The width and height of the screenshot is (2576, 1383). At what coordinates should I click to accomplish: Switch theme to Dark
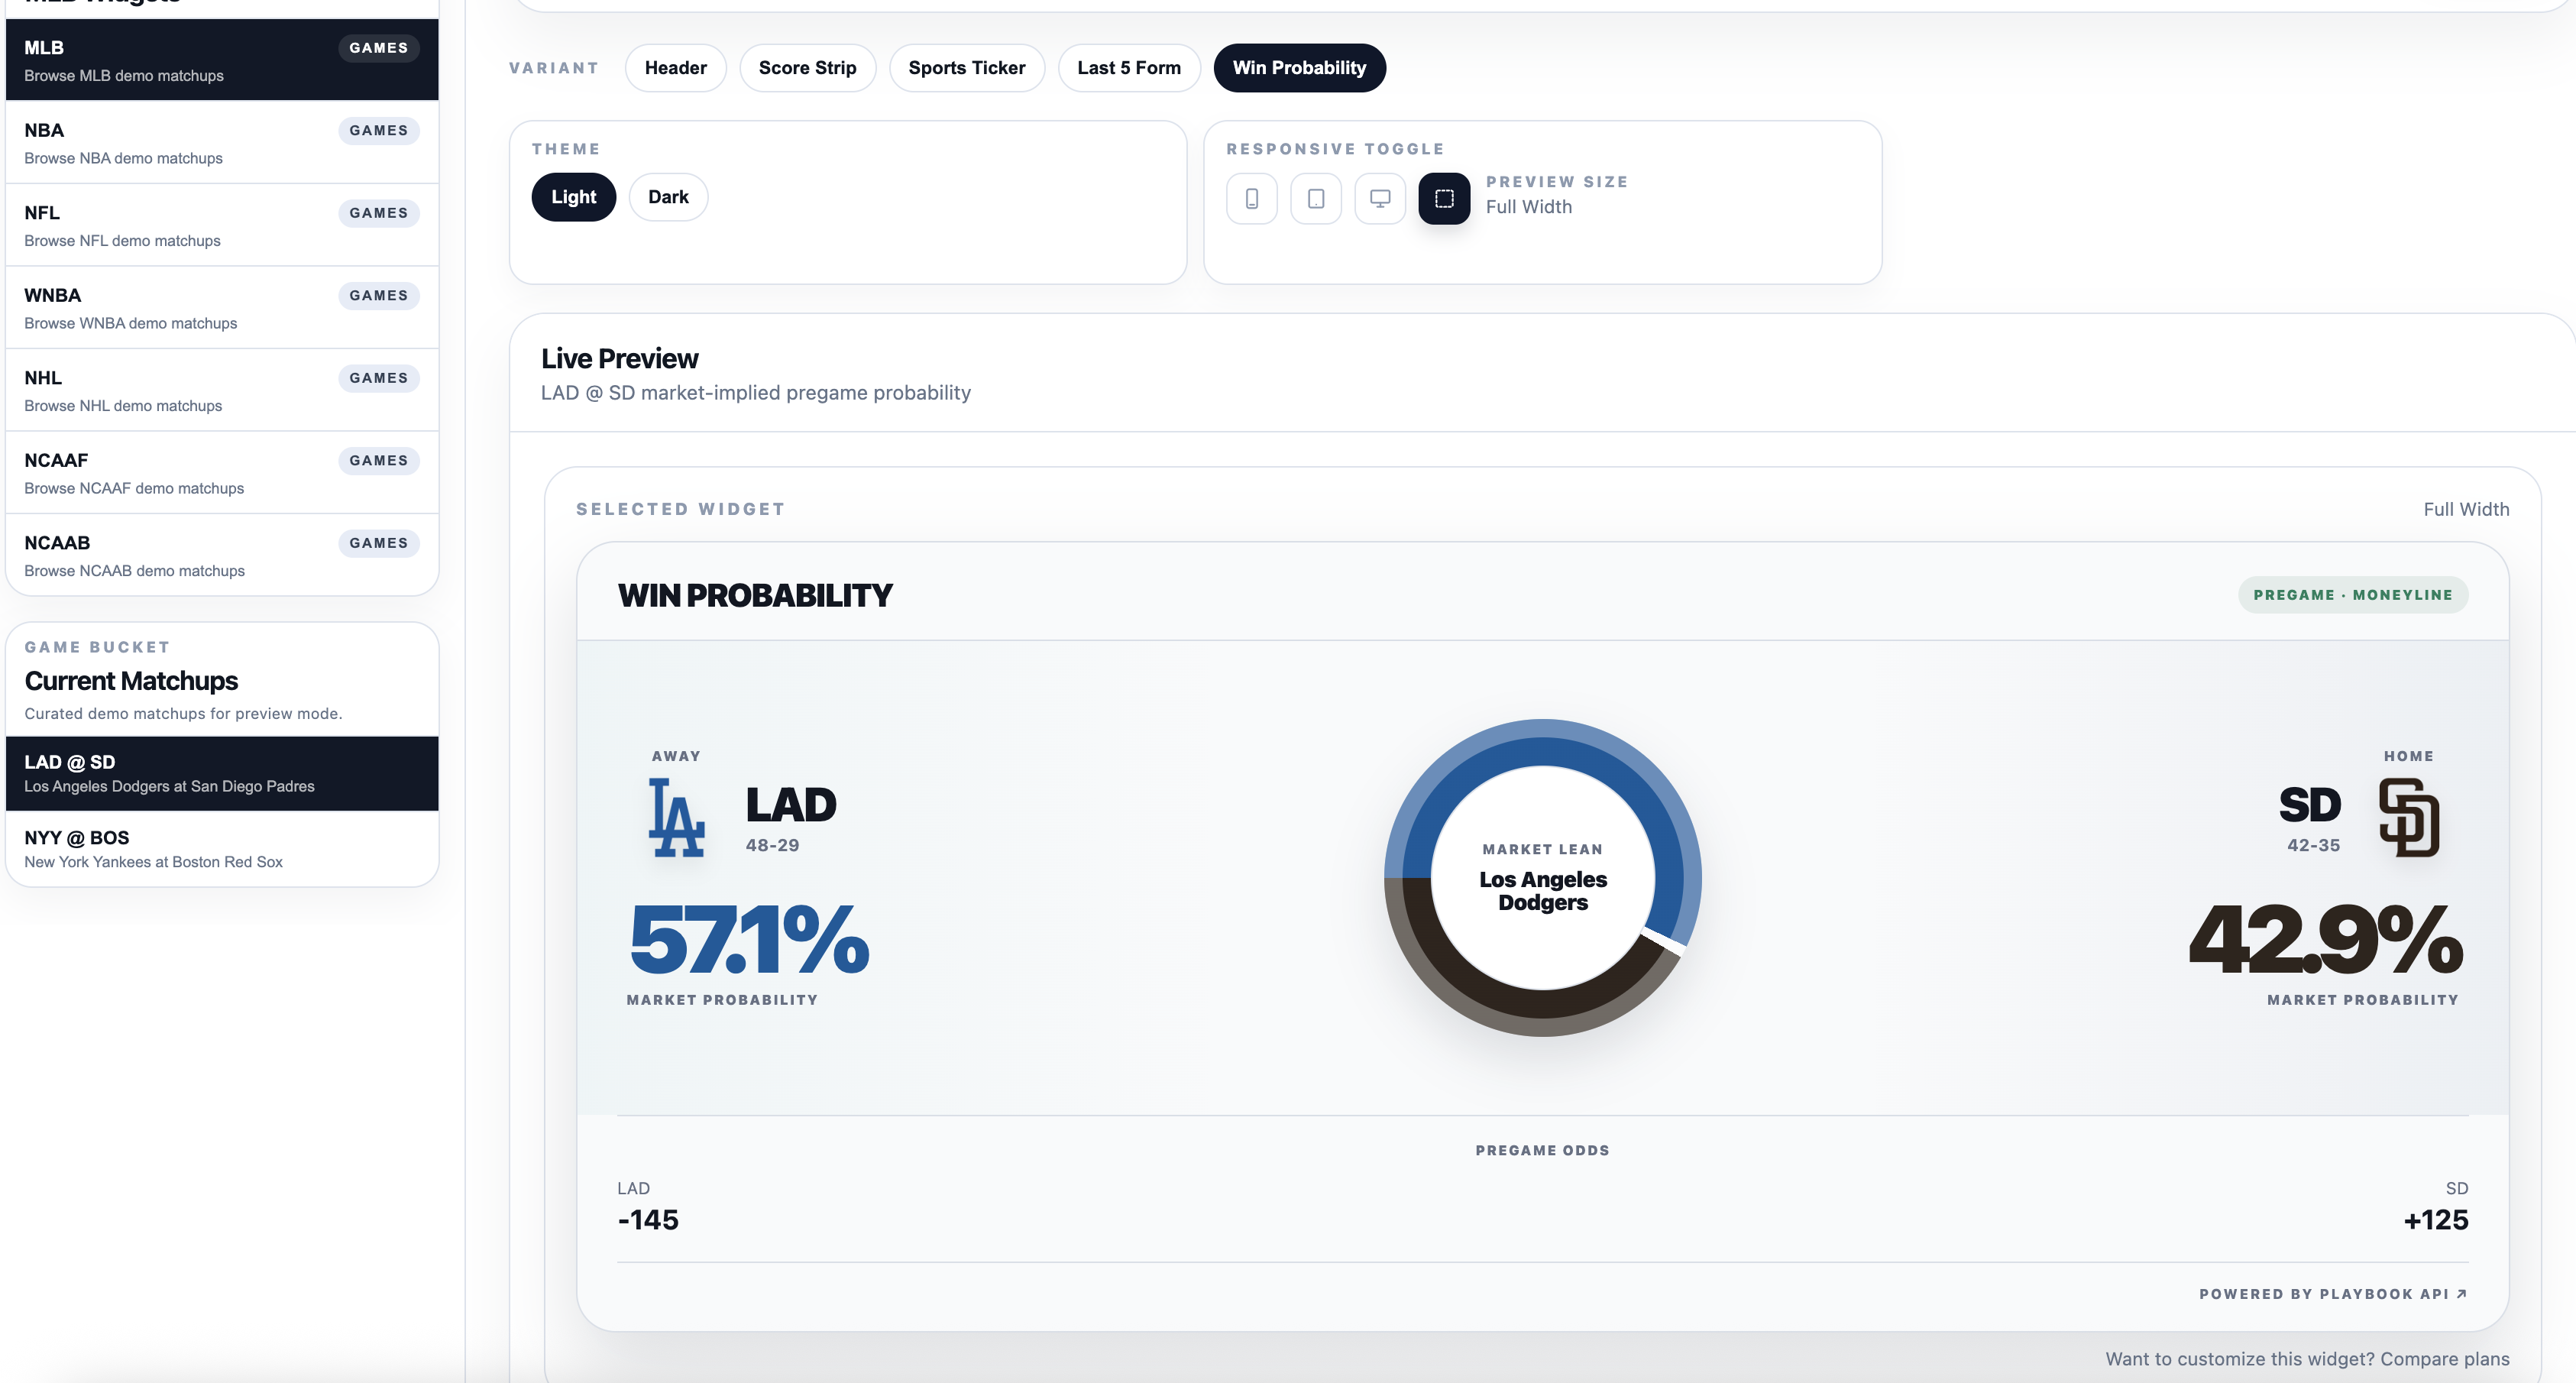point(668,197)
